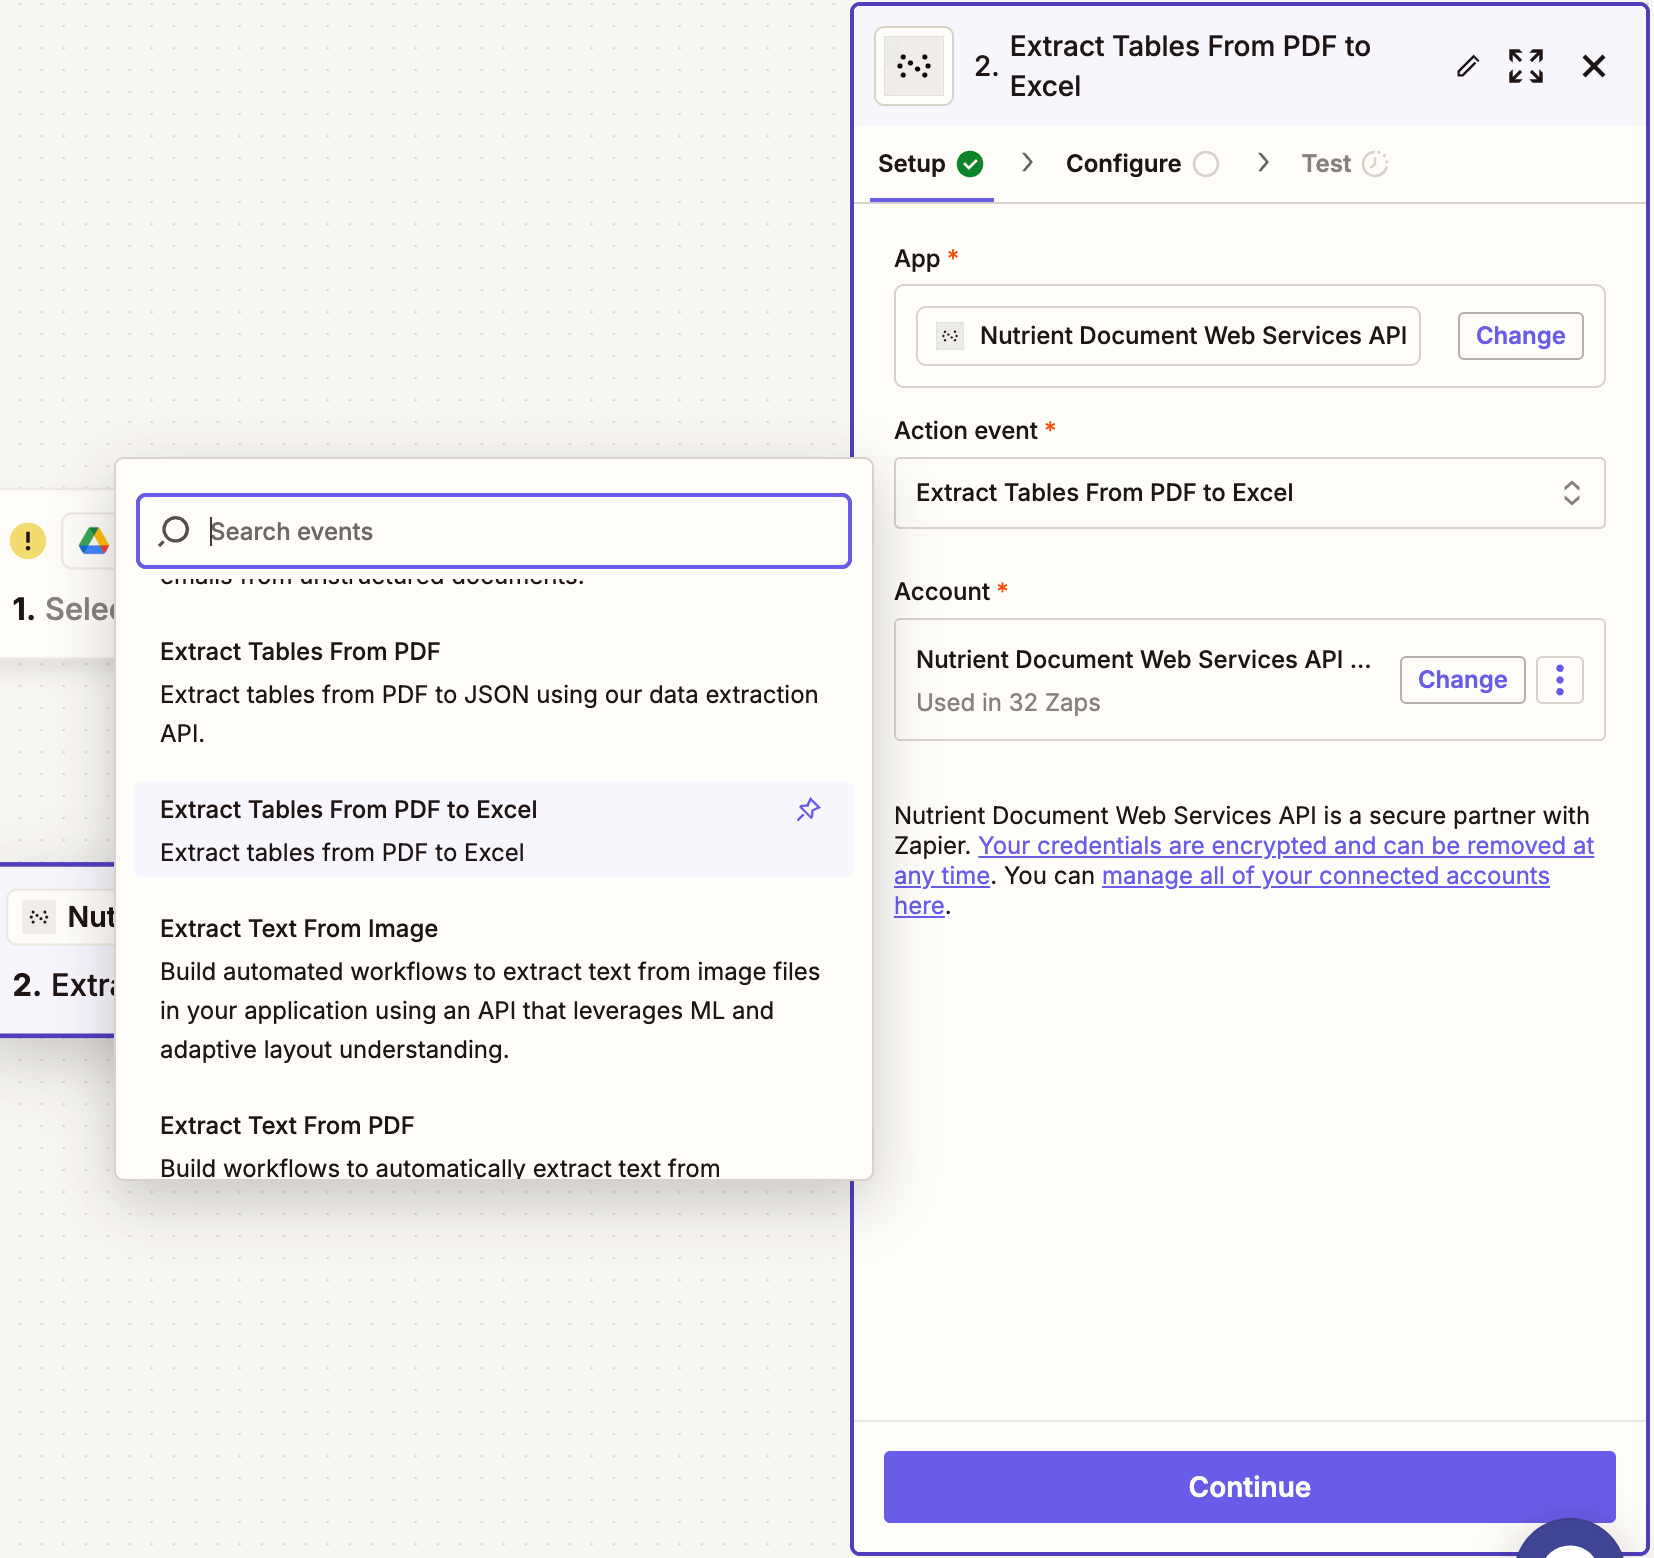Click the search magnifier icon
Image resolution: width=1654 pixels, height=1558 pixels.
pos(175,531)
